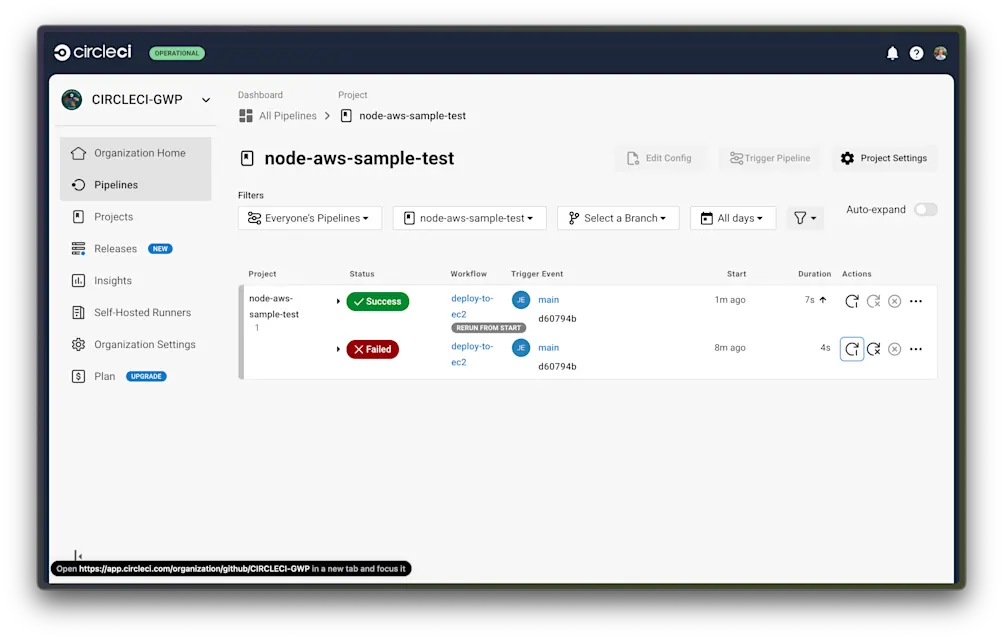Click node-aws-sample-test breadcrumb
Screen dimensions: 1003x639
pyautogui.click(x=413, y=116)
